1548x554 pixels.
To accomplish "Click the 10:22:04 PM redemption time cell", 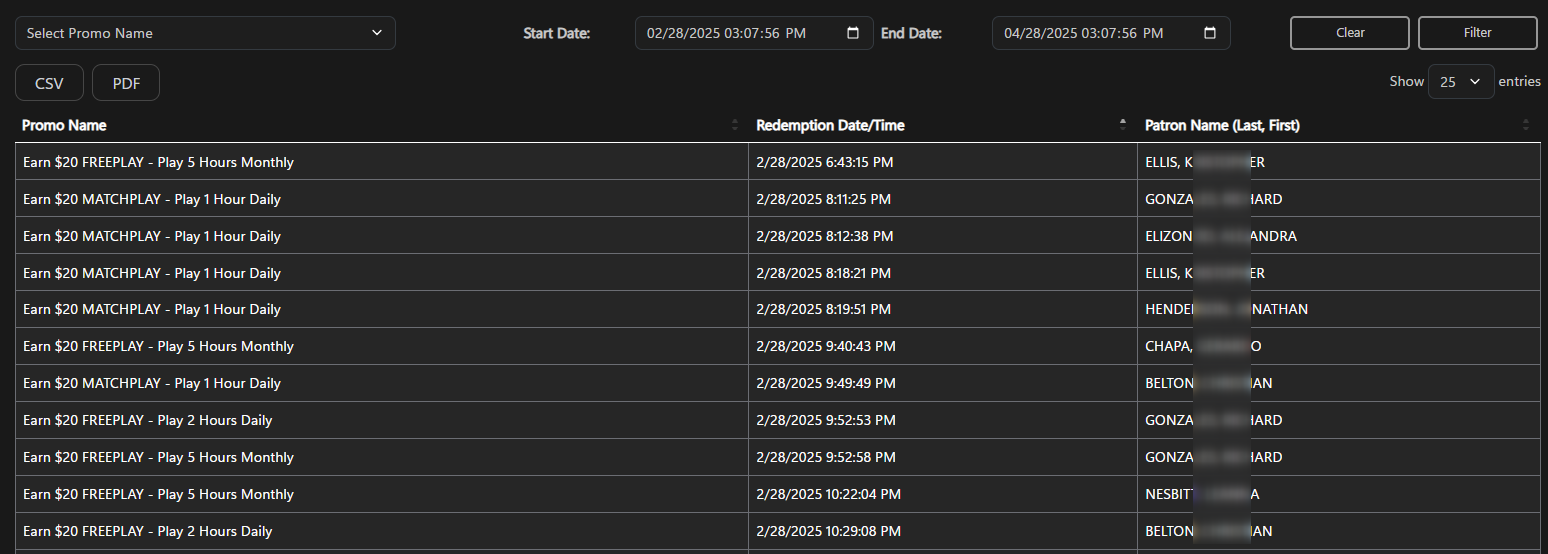I will (x=828, y=494).
